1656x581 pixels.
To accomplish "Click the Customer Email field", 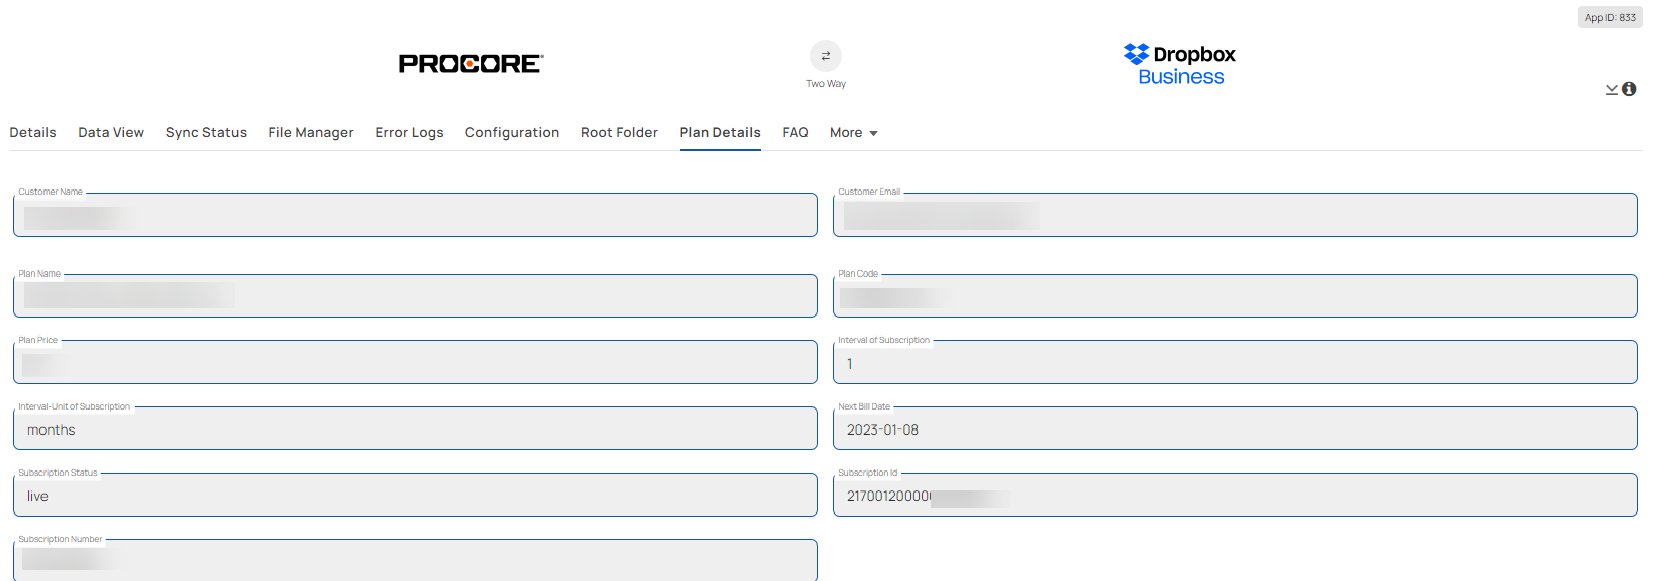I will point(1235,215).
